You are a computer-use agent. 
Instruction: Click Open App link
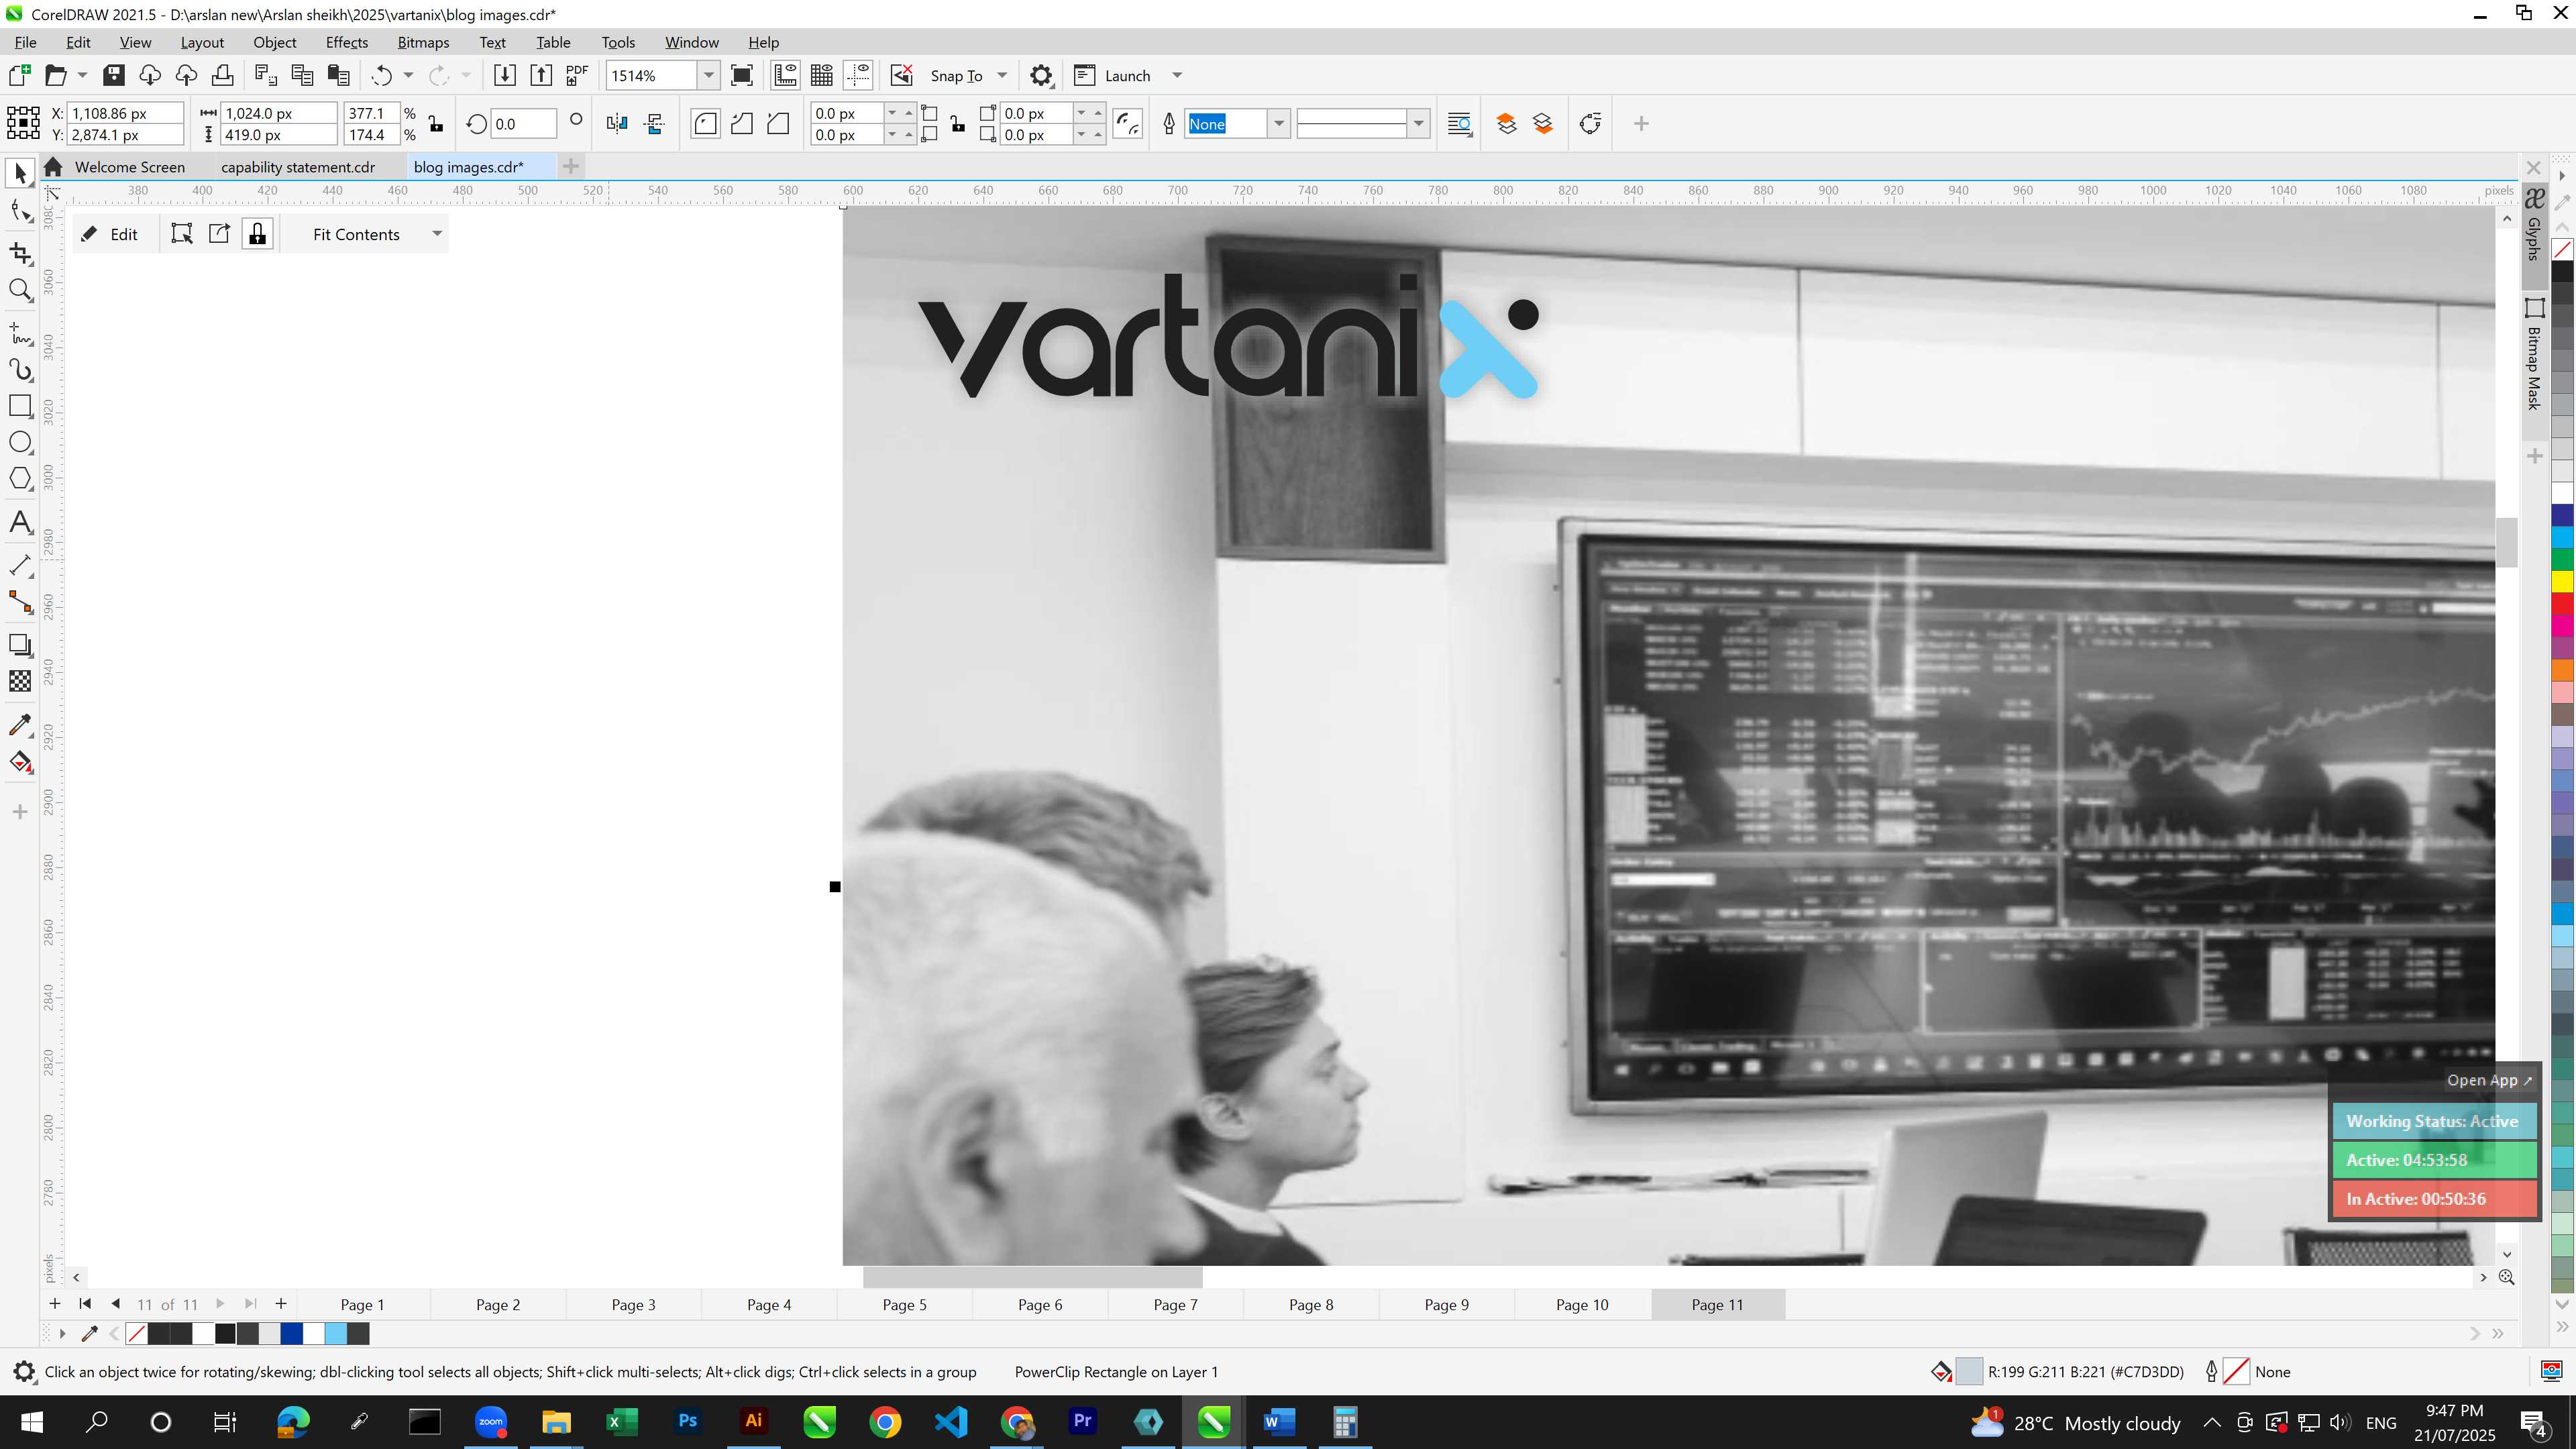[2489, 1081]
